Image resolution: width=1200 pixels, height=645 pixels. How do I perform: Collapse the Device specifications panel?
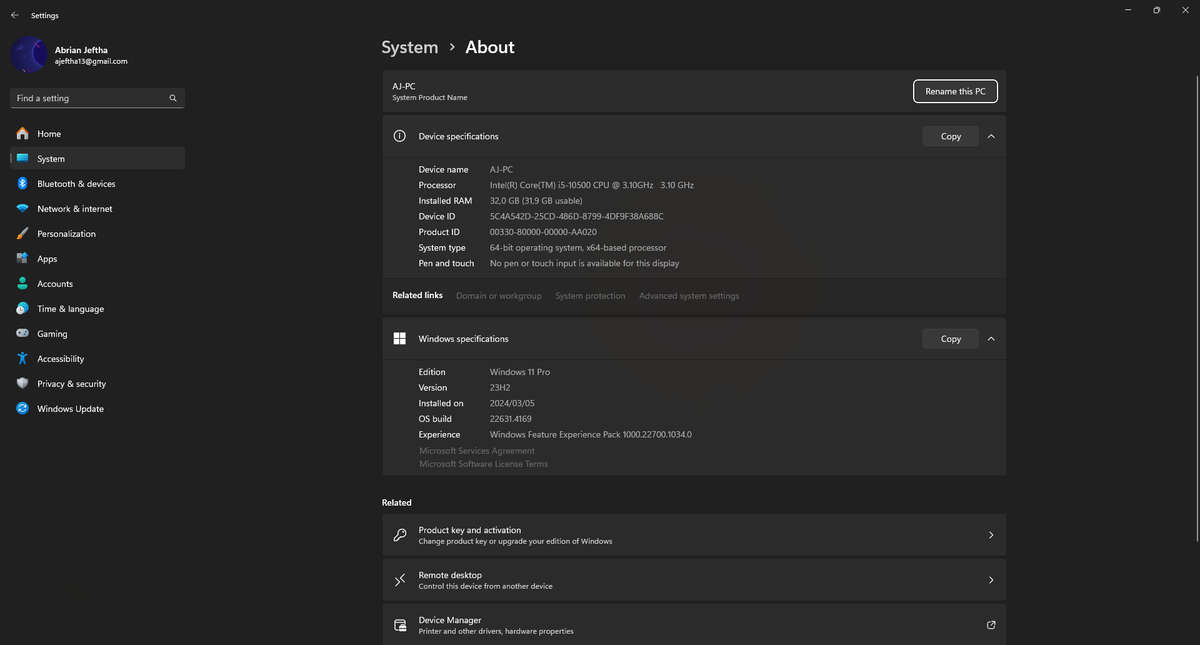tap(990, 136)
